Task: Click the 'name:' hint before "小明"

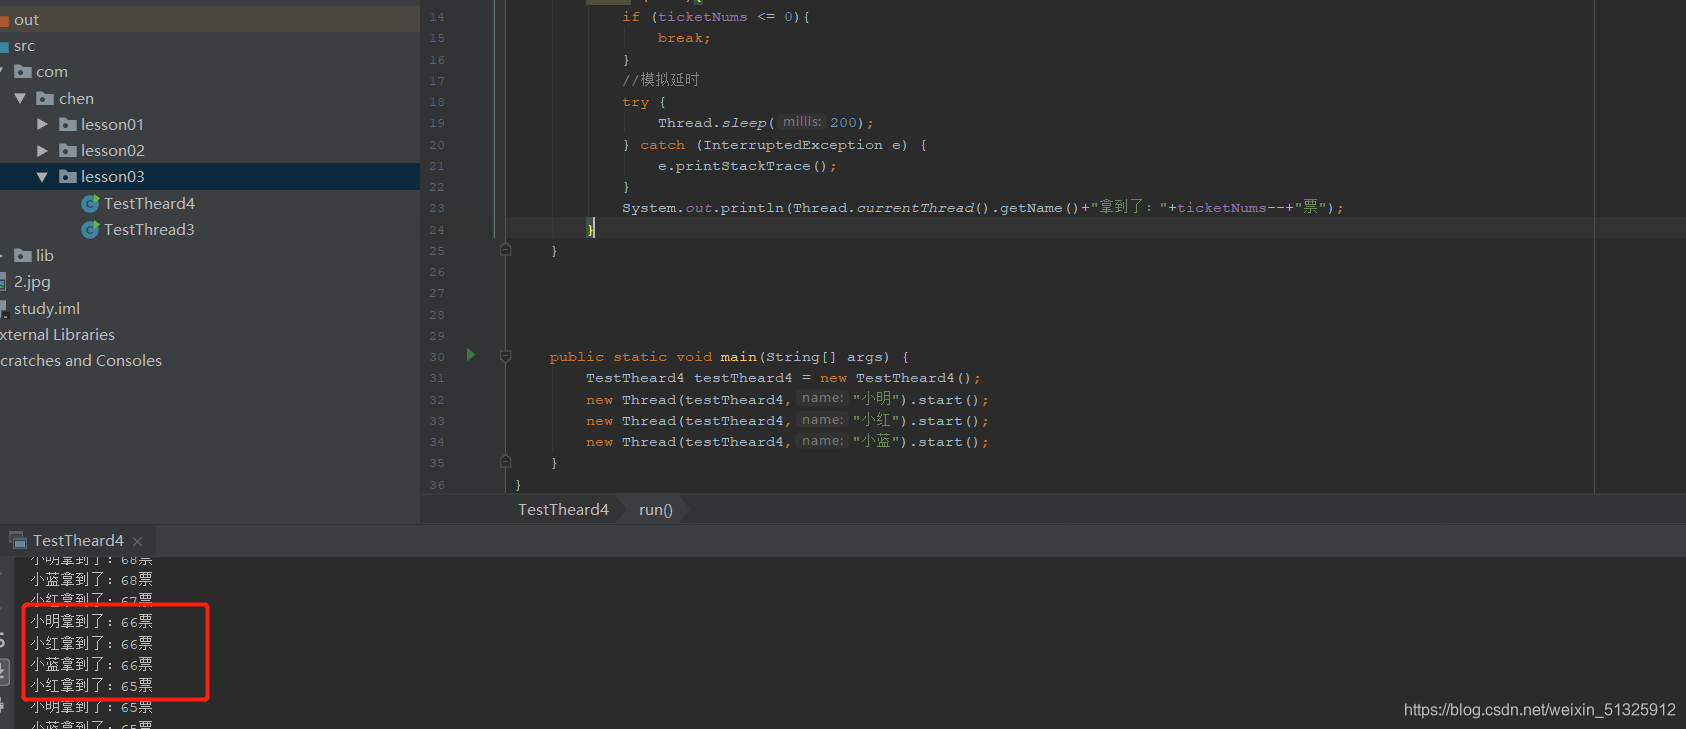Action: 823,398
